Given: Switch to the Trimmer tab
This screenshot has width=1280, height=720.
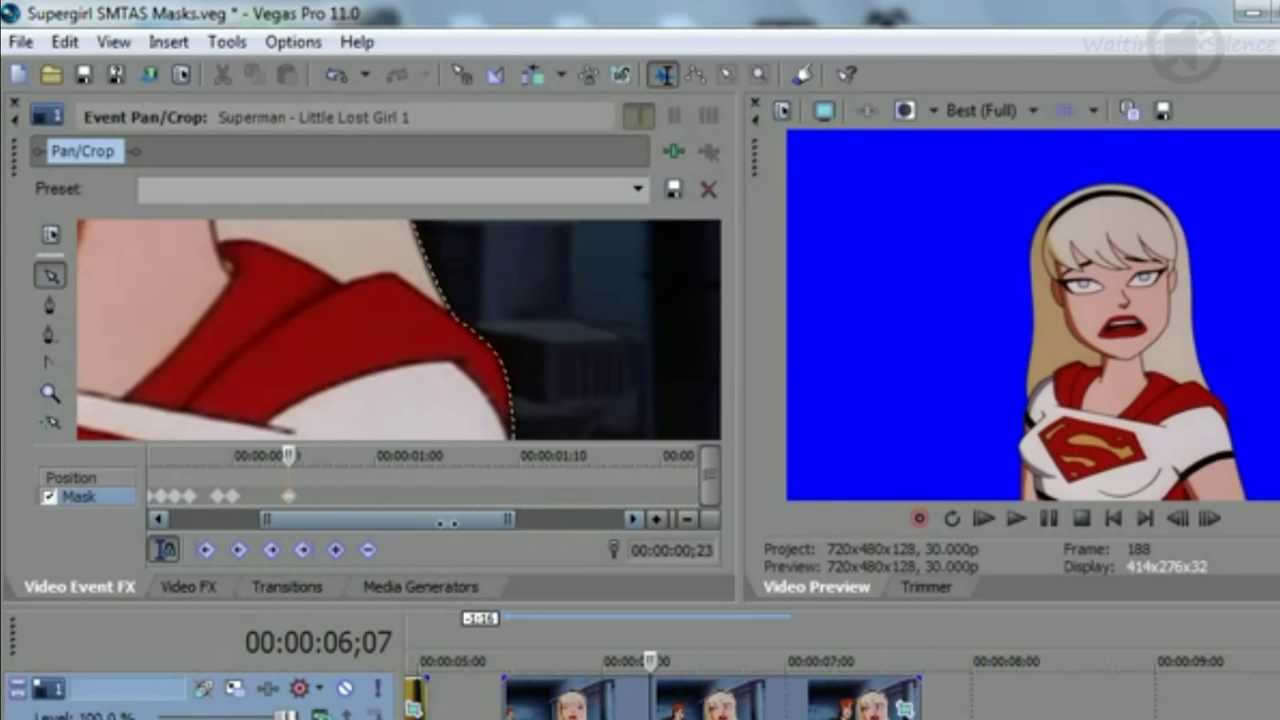Looking at the screenshot, I should [x=927, y=587].
